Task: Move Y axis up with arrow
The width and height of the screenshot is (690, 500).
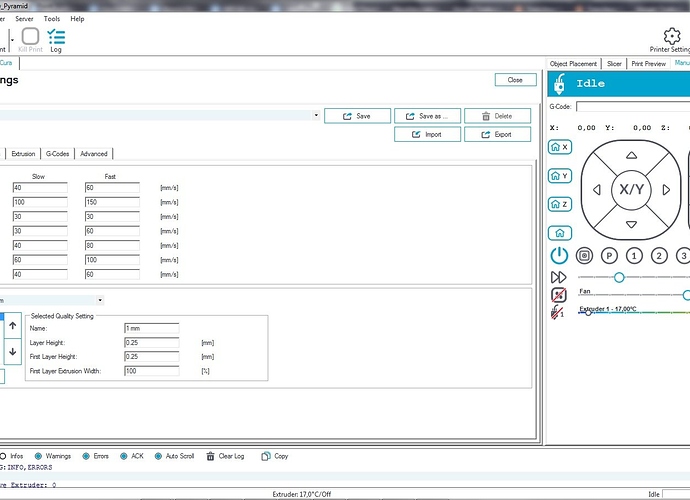Action: click(x=631, y=155)
